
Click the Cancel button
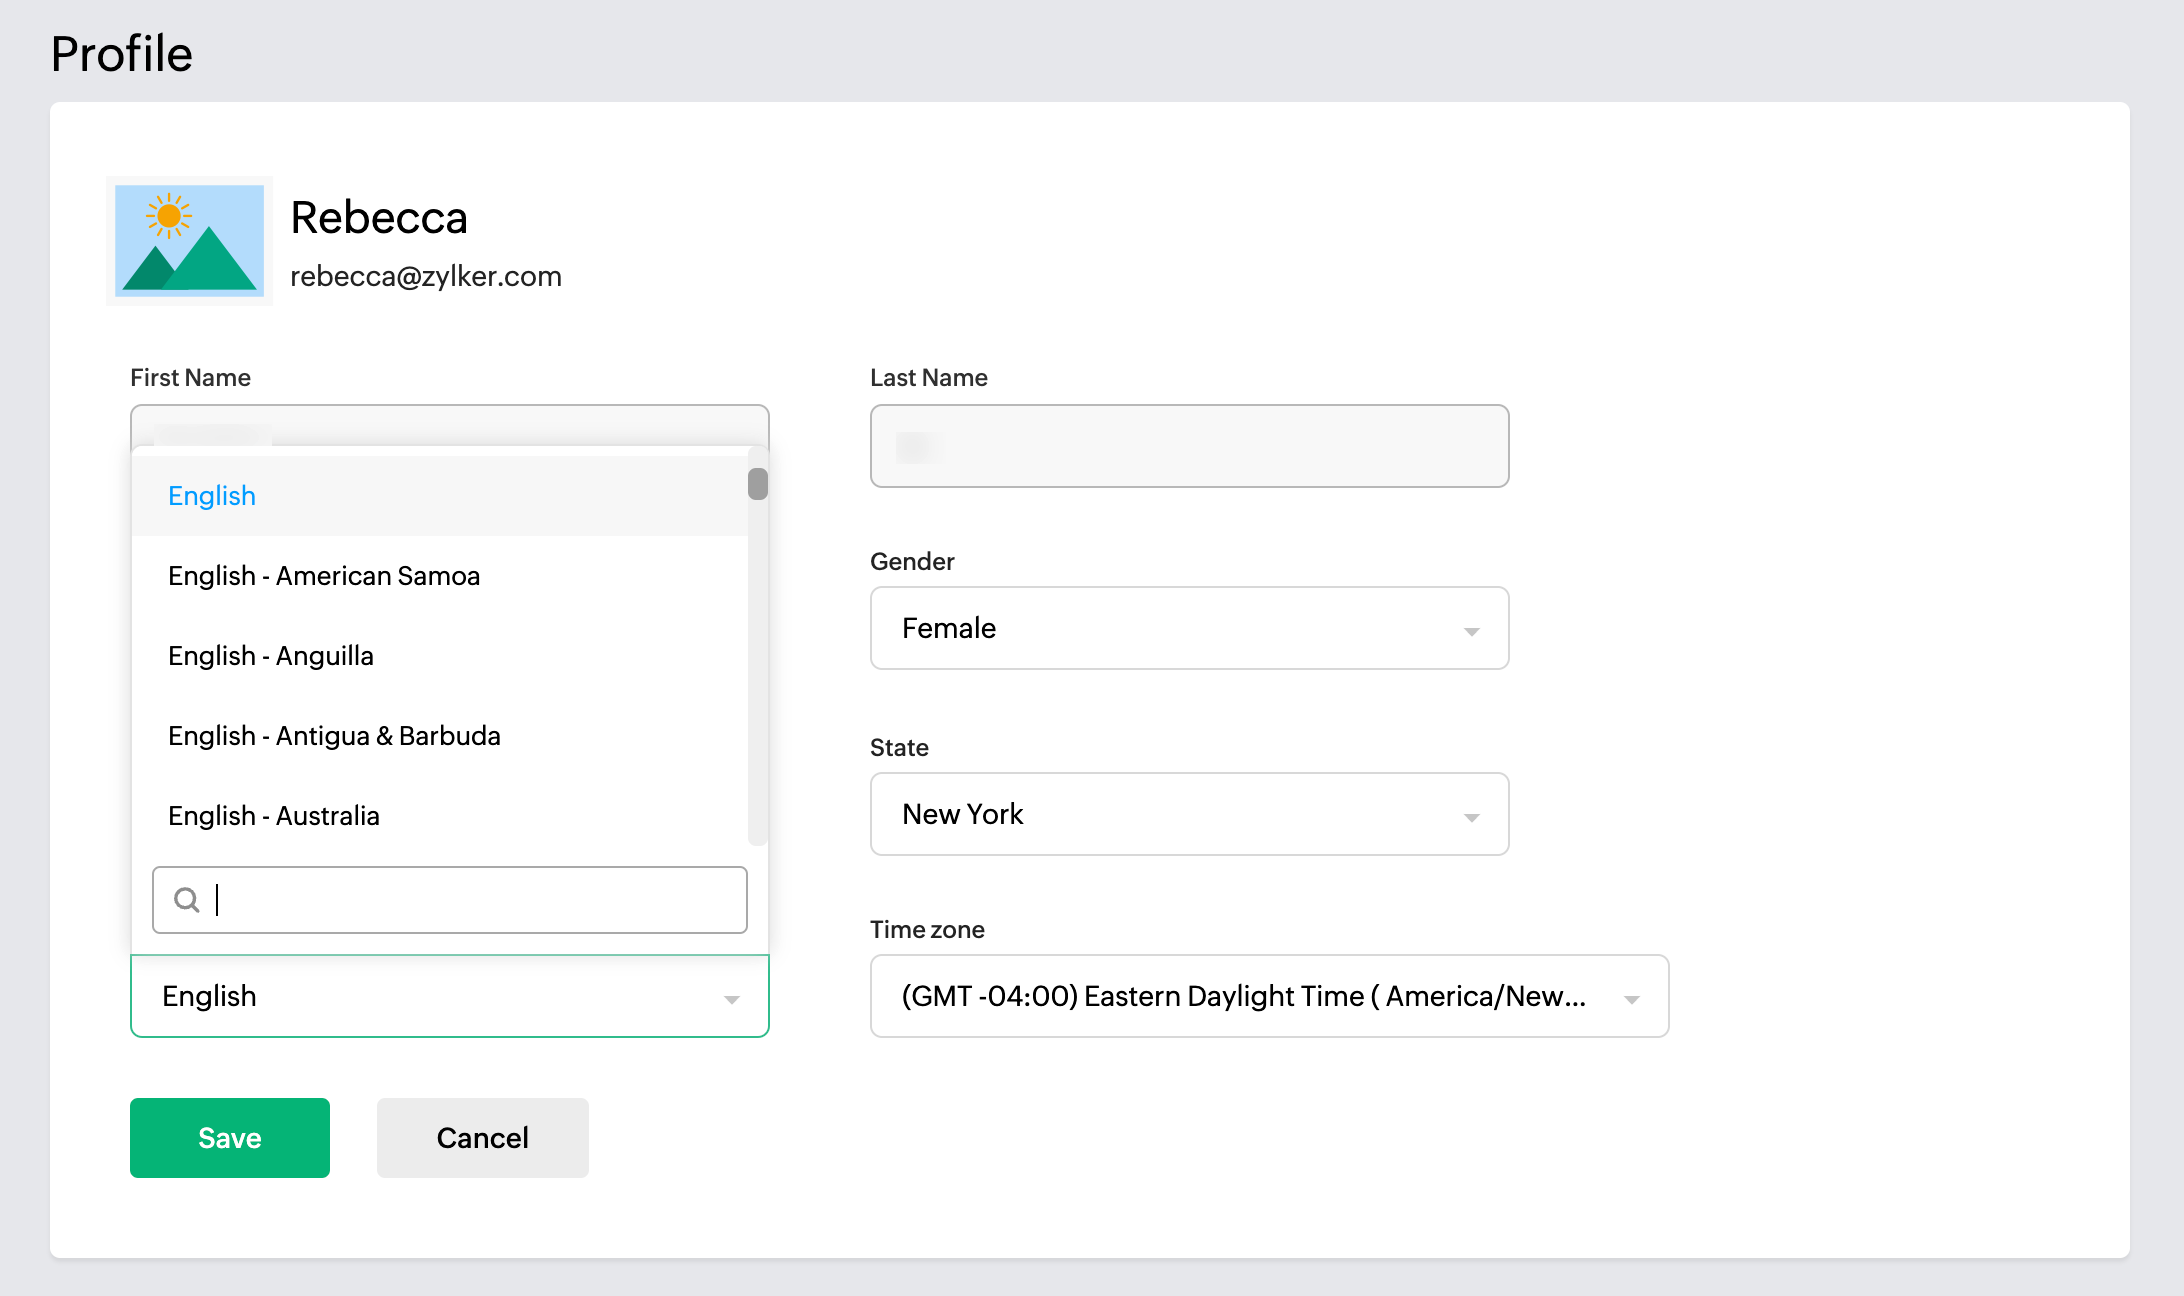(x=482, y=1138)
